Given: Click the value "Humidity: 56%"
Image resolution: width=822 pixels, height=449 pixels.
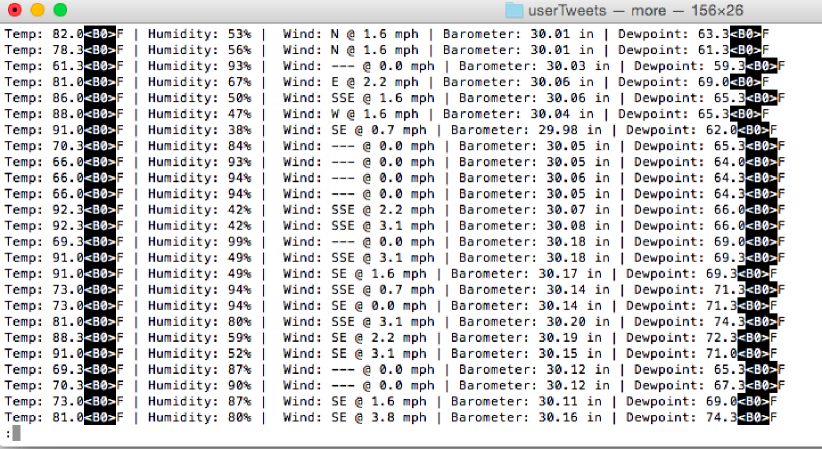Looking at the screenshot, I should (199, 50).
